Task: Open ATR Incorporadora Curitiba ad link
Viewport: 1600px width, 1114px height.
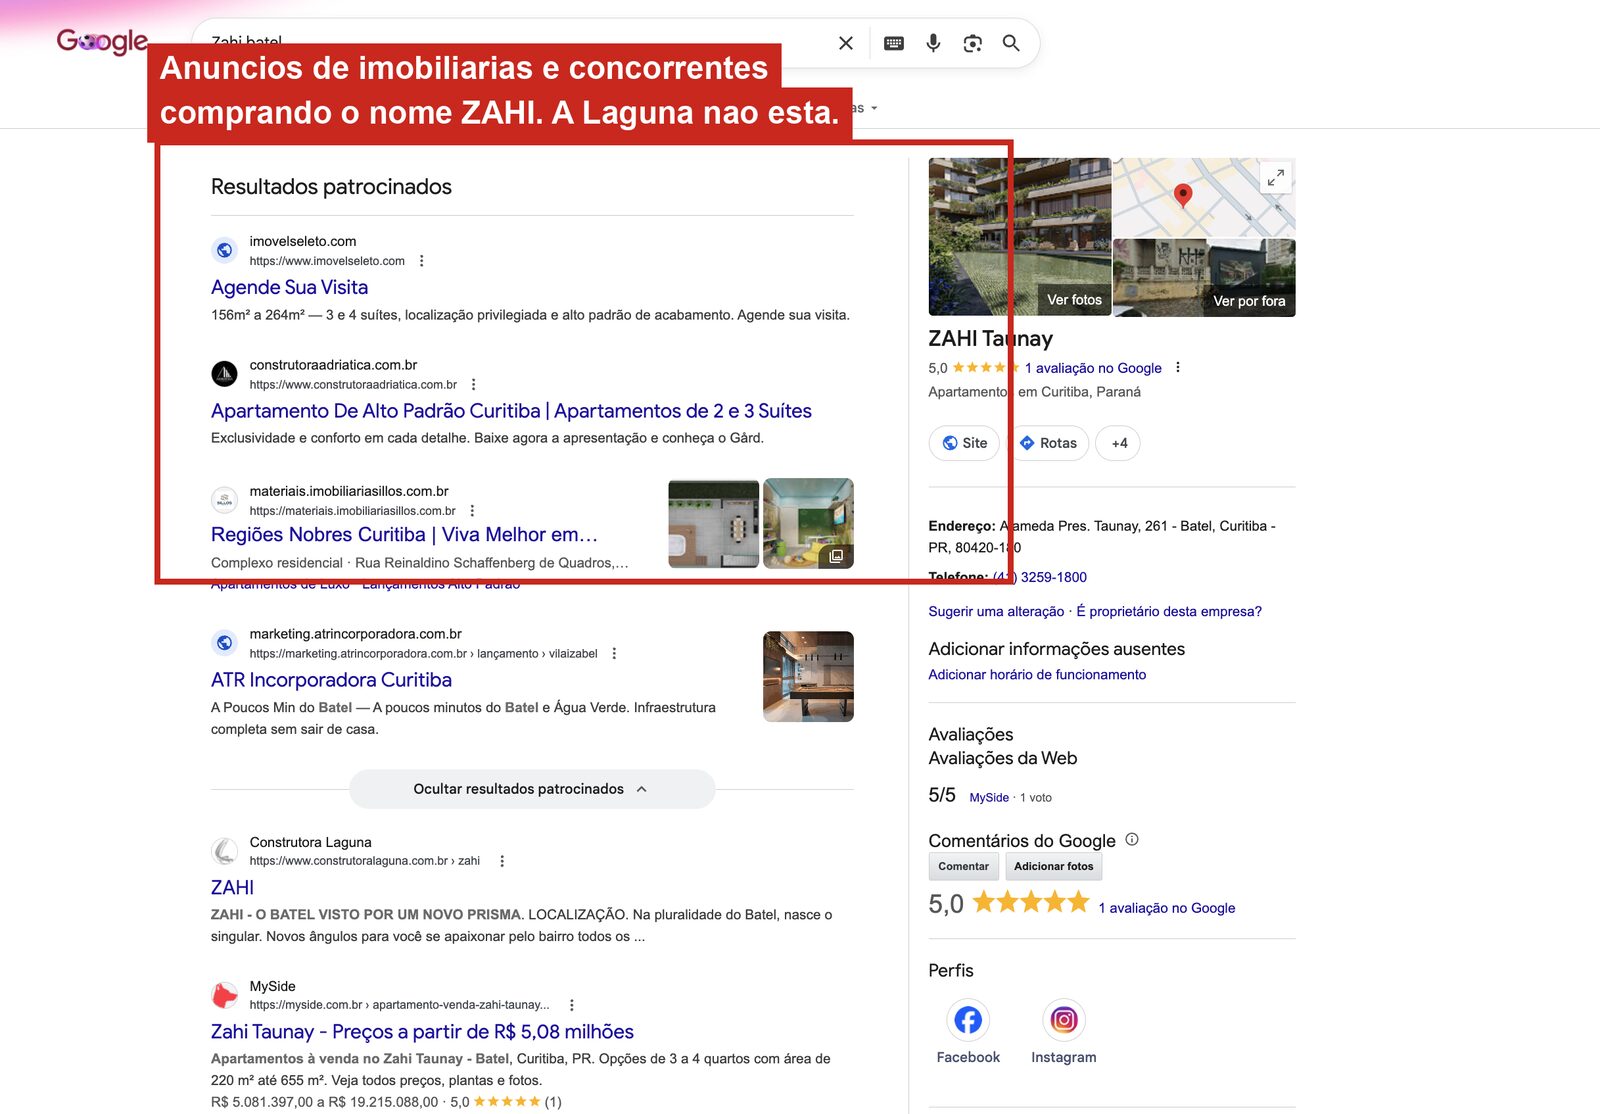Action: pos(331,680)
